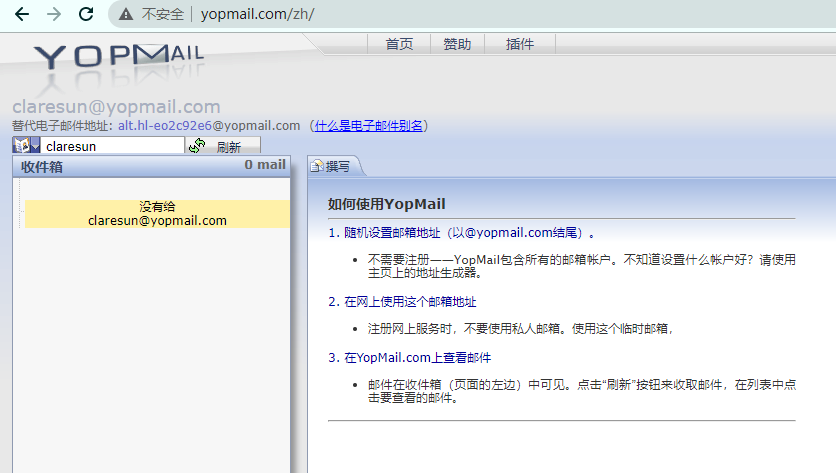836x473 pixels.
Task: Click the YOPMAIL logo
Action: point(119,57)
